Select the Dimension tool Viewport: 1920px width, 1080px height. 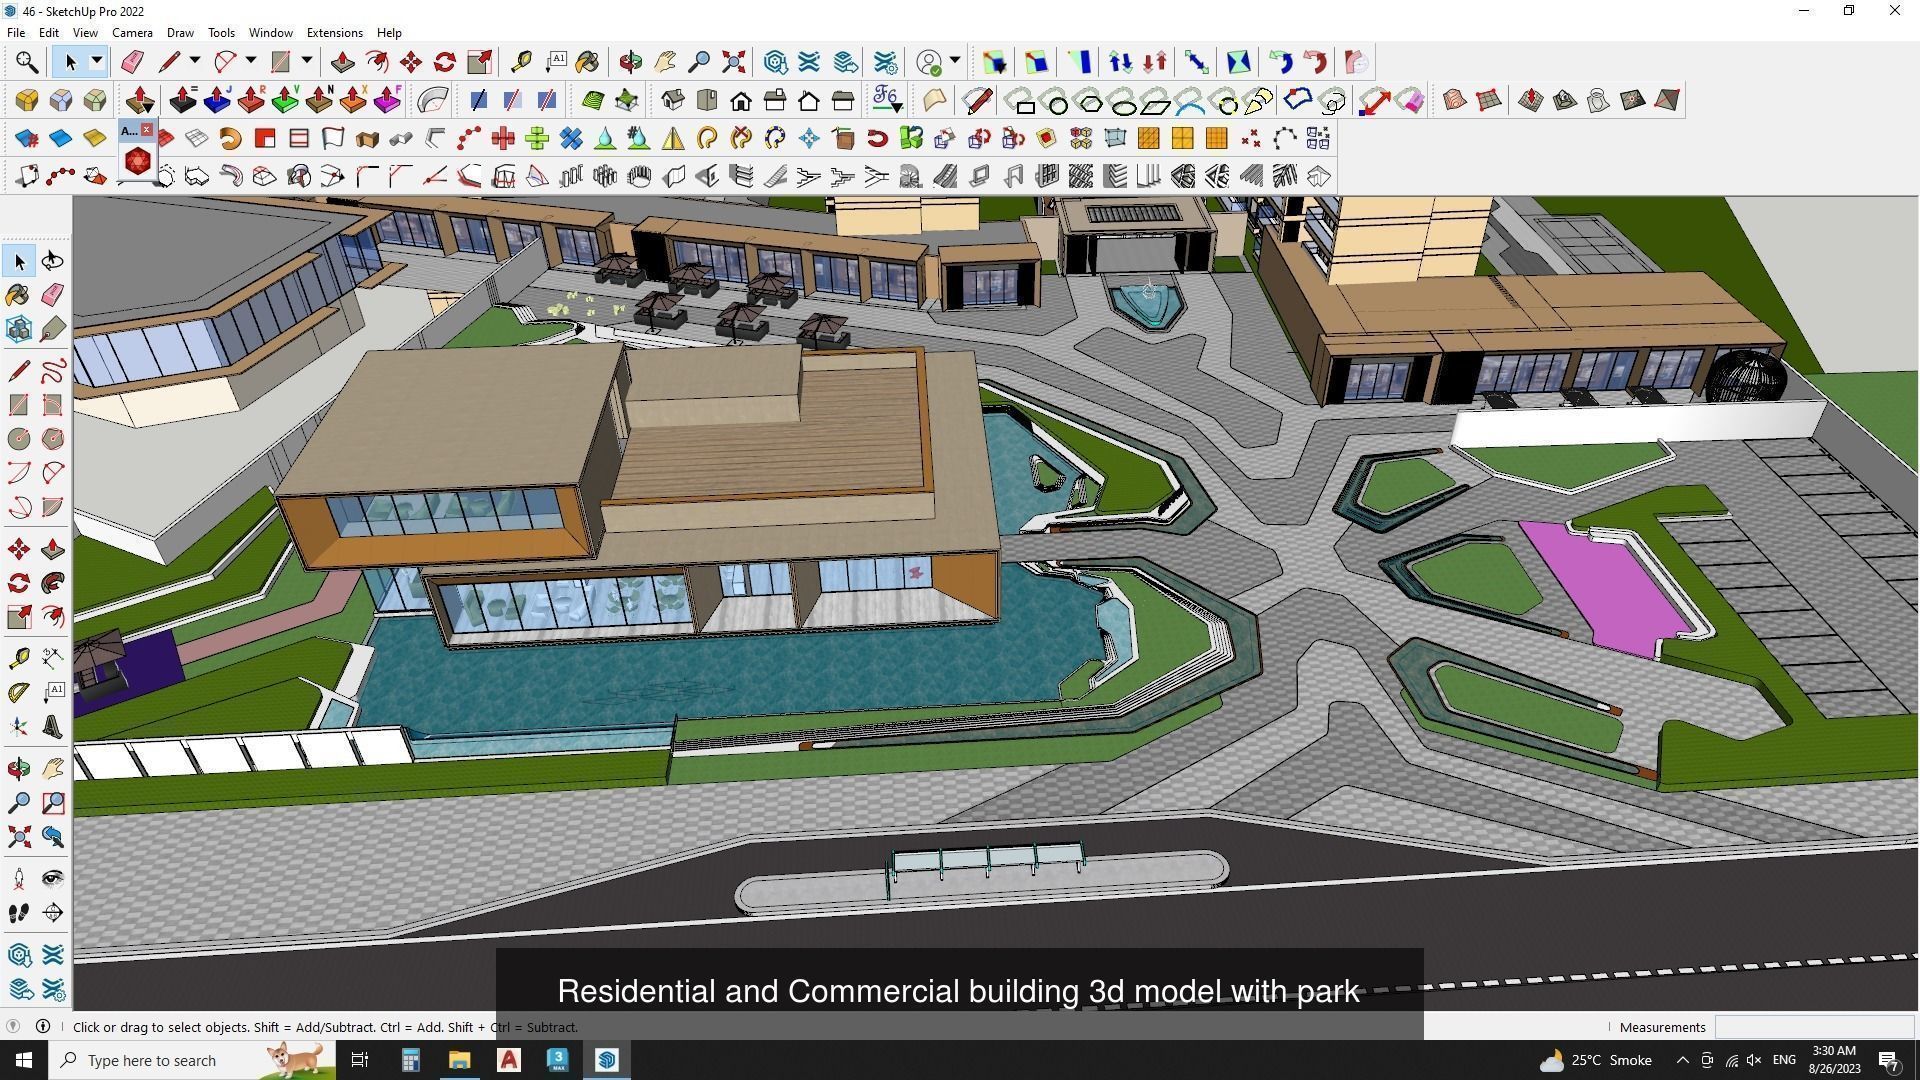click(53, 657)
